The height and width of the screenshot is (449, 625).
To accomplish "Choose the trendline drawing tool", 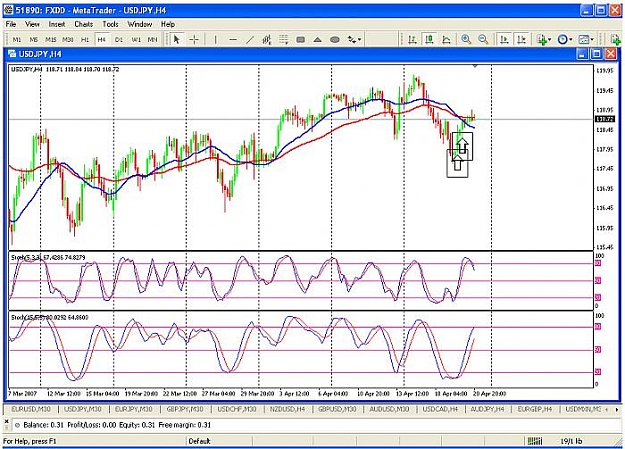I will [250, 39].
